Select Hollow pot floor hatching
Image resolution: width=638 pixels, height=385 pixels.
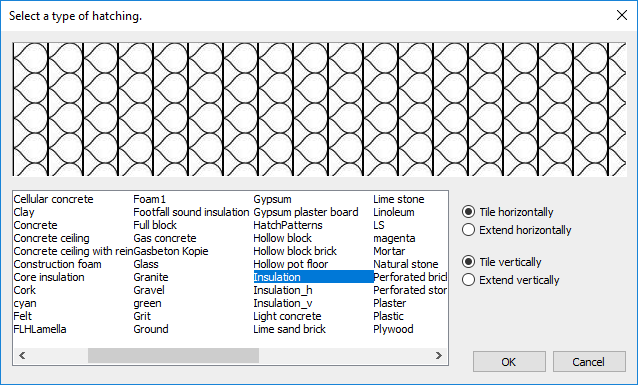point(291,265)
